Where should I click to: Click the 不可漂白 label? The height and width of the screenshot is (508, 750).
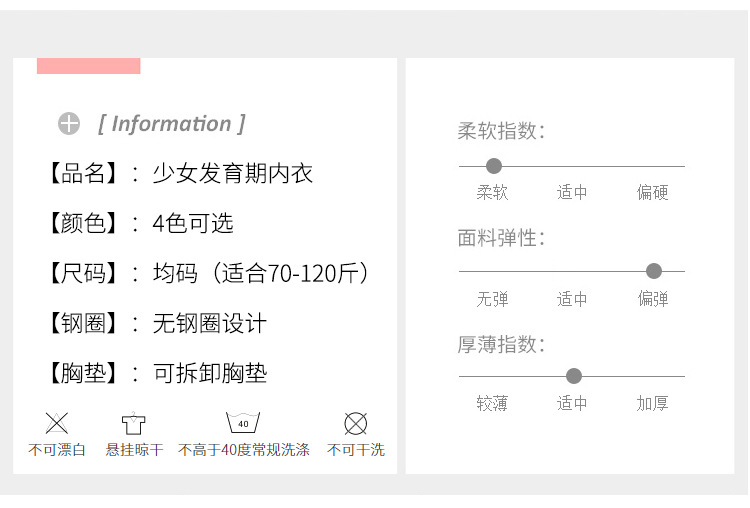click(x=57, y=450)
